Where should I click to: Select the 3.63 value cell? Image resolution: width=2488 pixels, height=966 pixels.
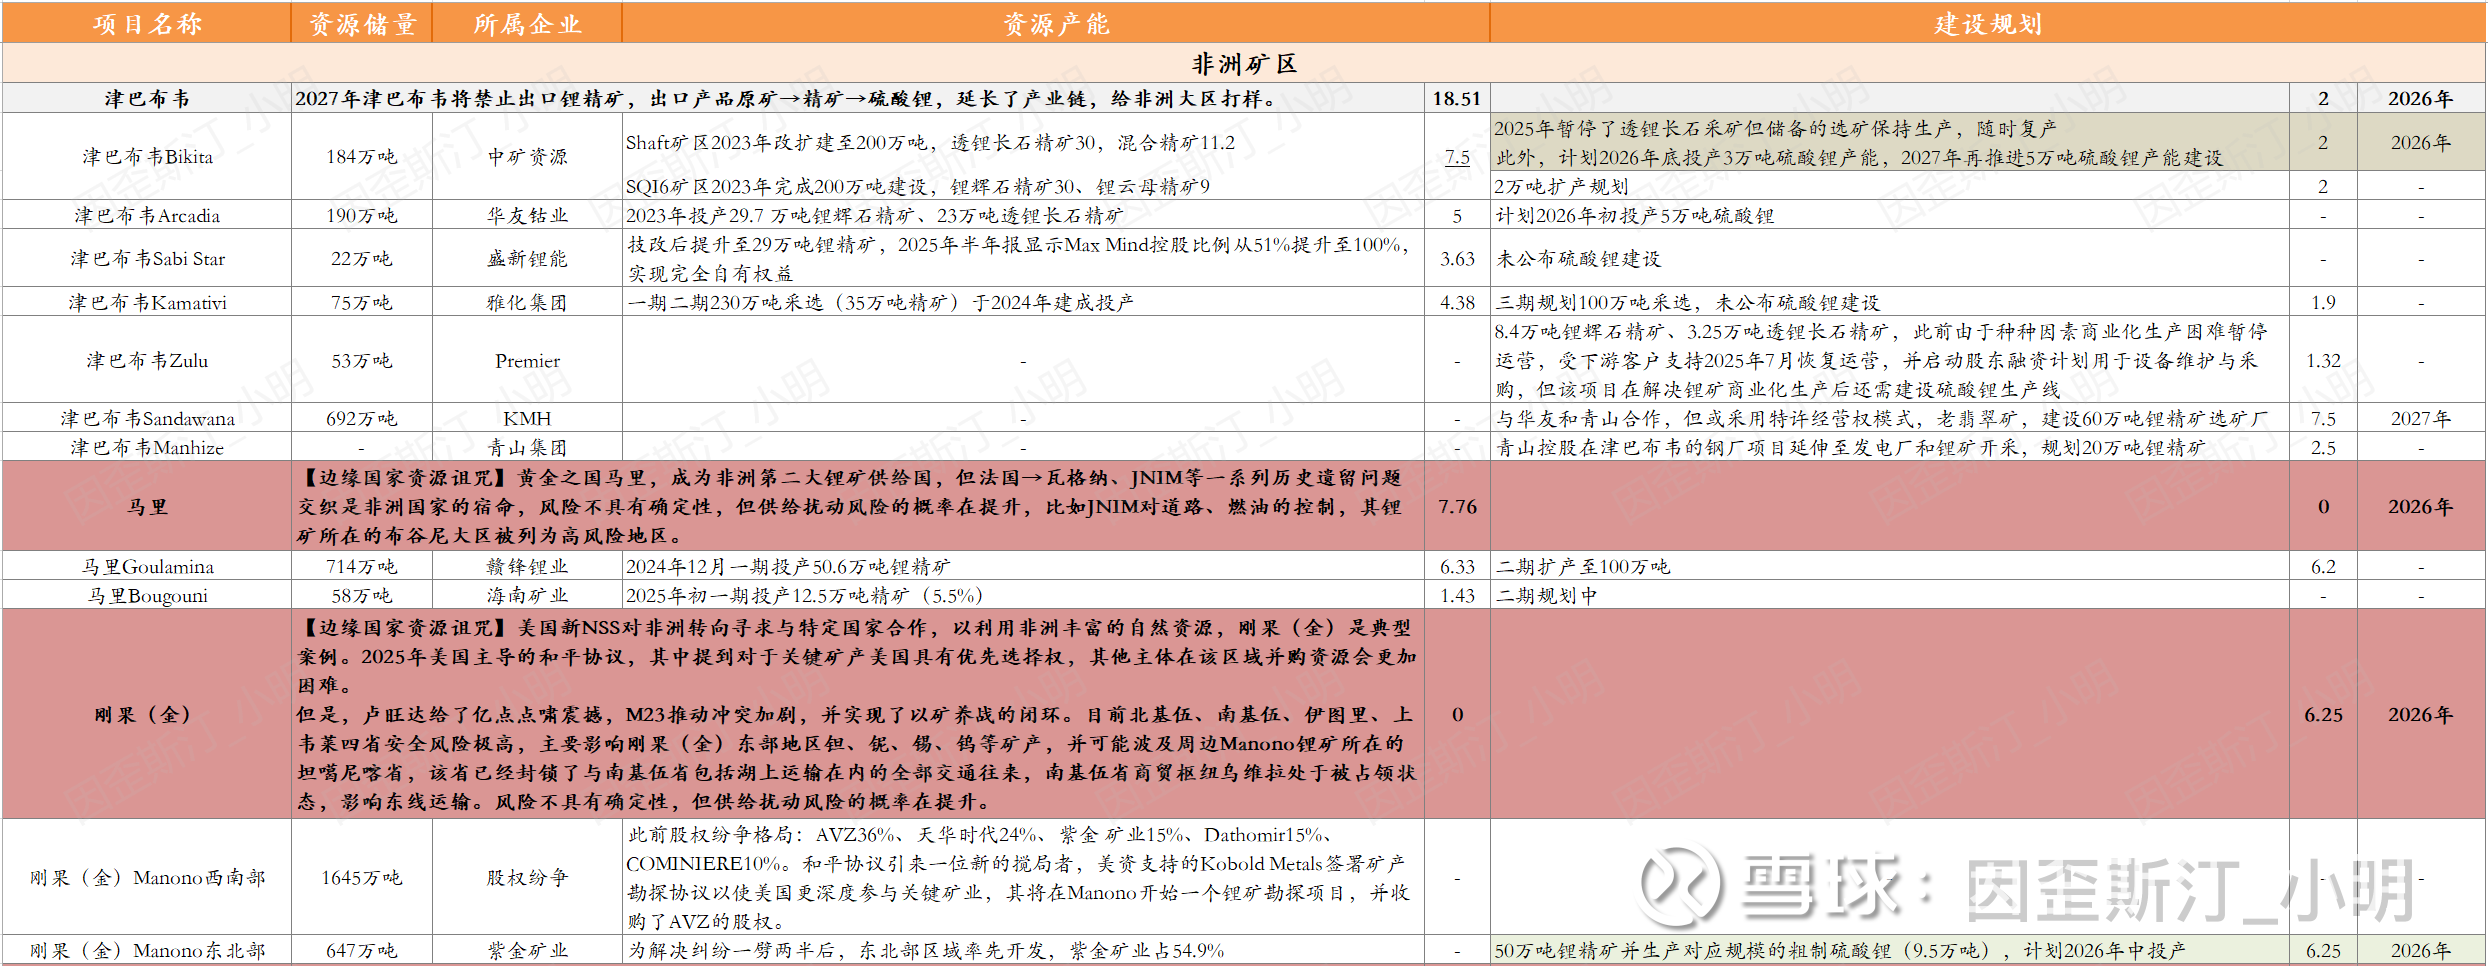click(1457, 258)
